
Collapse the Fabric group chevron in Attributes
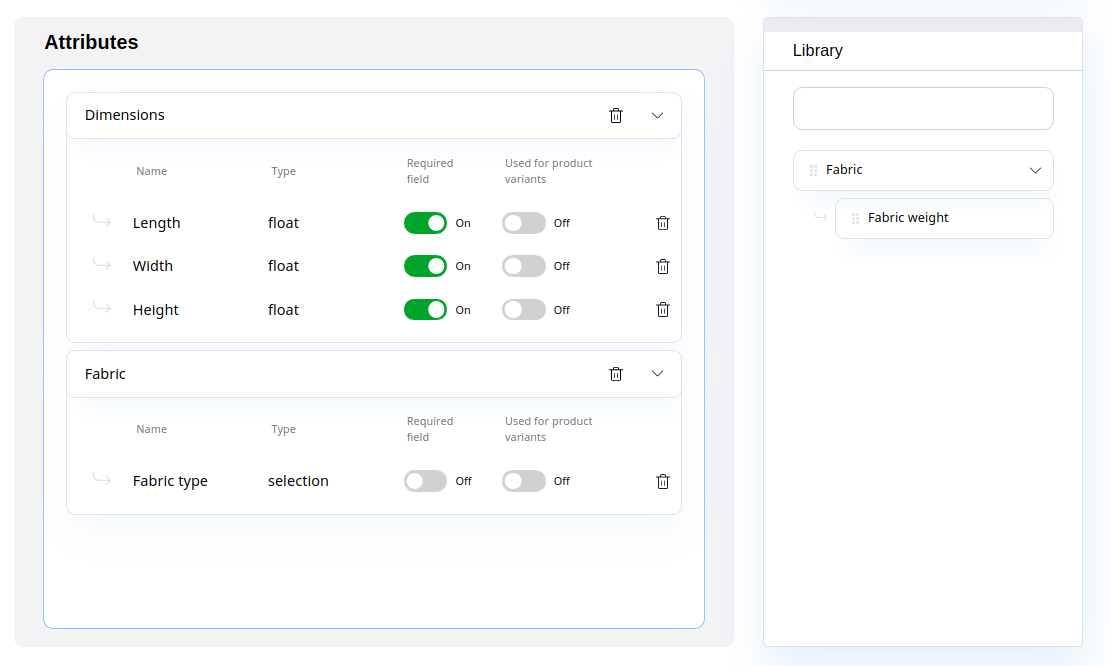click(657, 374)
